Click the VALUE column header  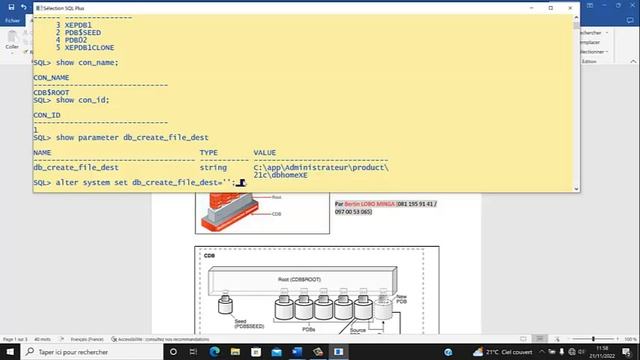click(264, 153)
